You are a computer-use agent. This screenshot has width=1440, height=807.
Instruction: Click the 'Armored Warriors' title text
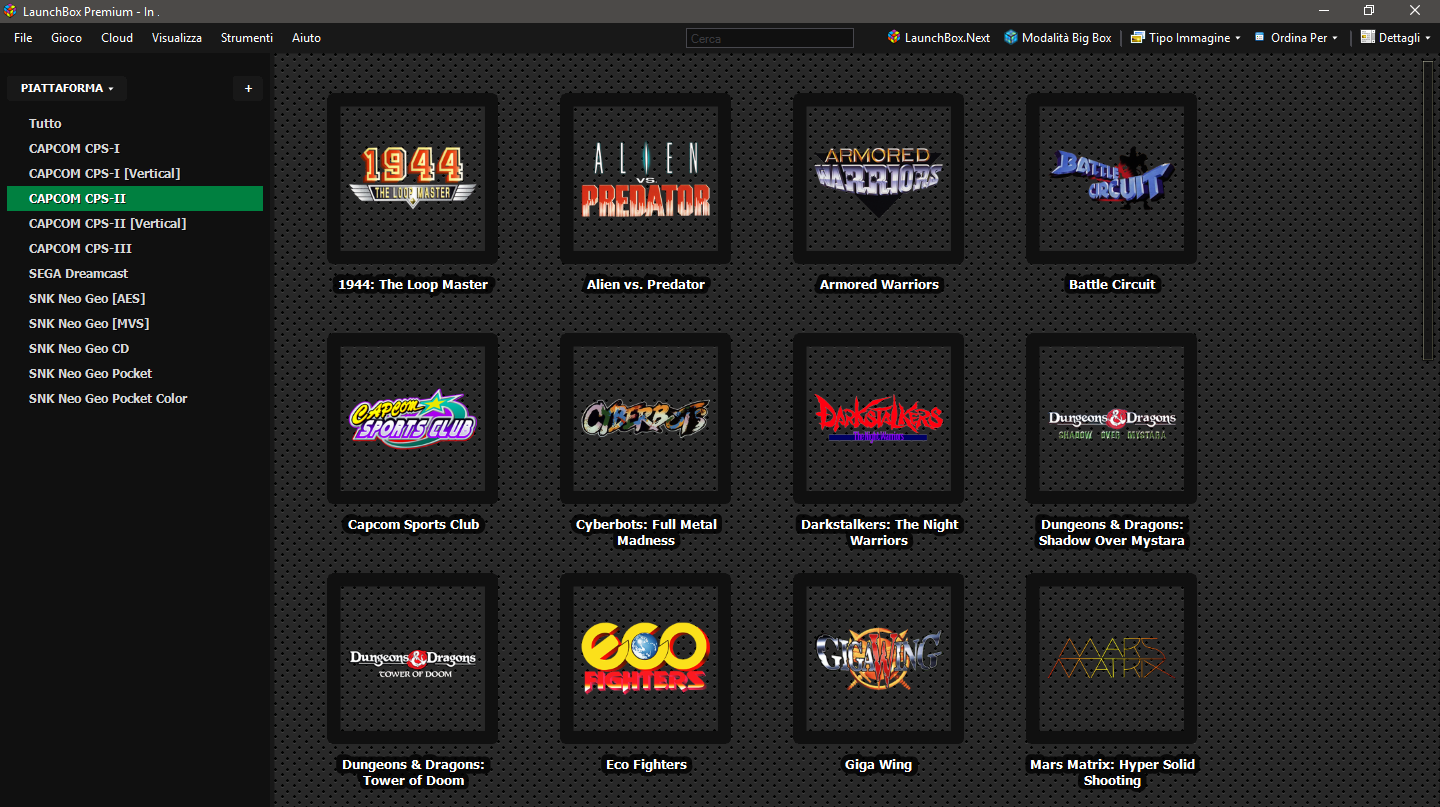pyautogui.click(x=879, y=284)
